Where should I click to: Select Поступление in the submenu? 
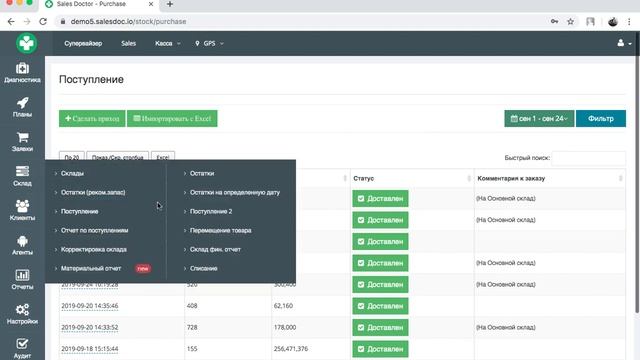(x=80, y=211)
